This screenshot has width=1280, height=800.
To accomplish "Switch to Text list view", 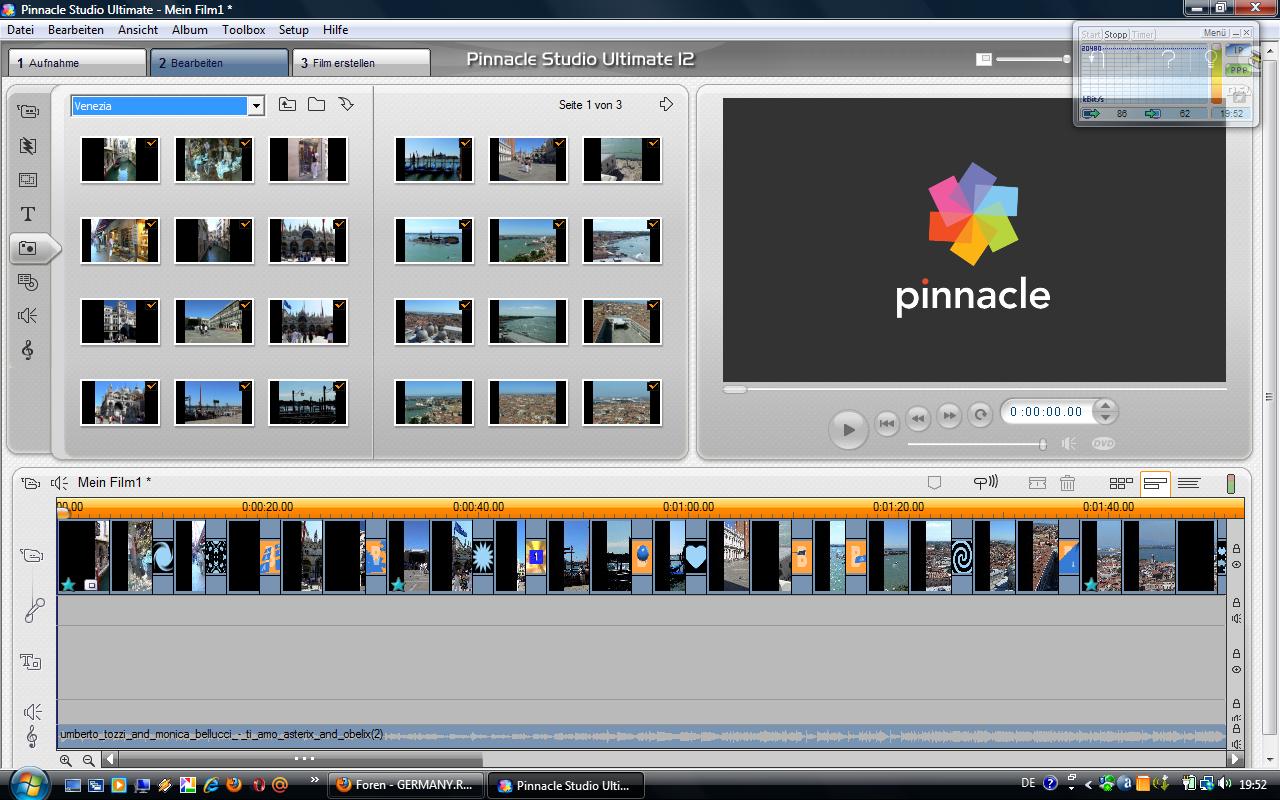I will [x=1189, y=483].
